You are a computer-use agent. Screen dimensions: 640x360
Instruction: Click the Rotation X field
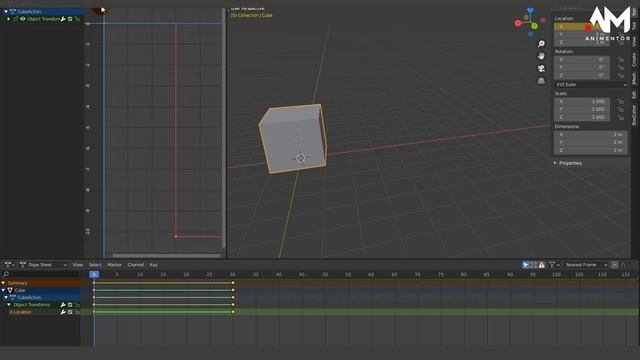click(581, 60)
